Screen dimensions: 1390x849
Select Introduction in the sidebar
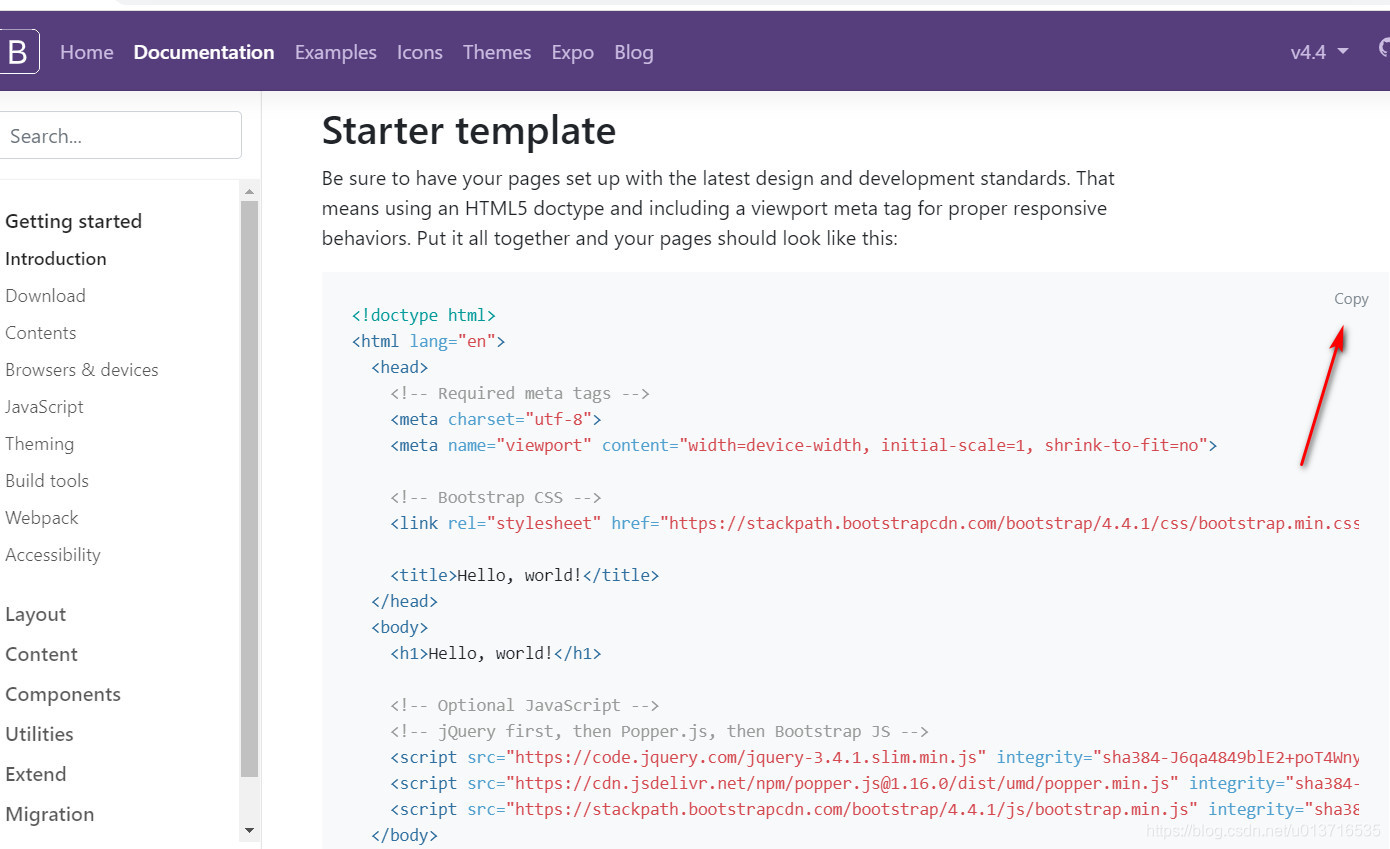(x=56, y=259)
